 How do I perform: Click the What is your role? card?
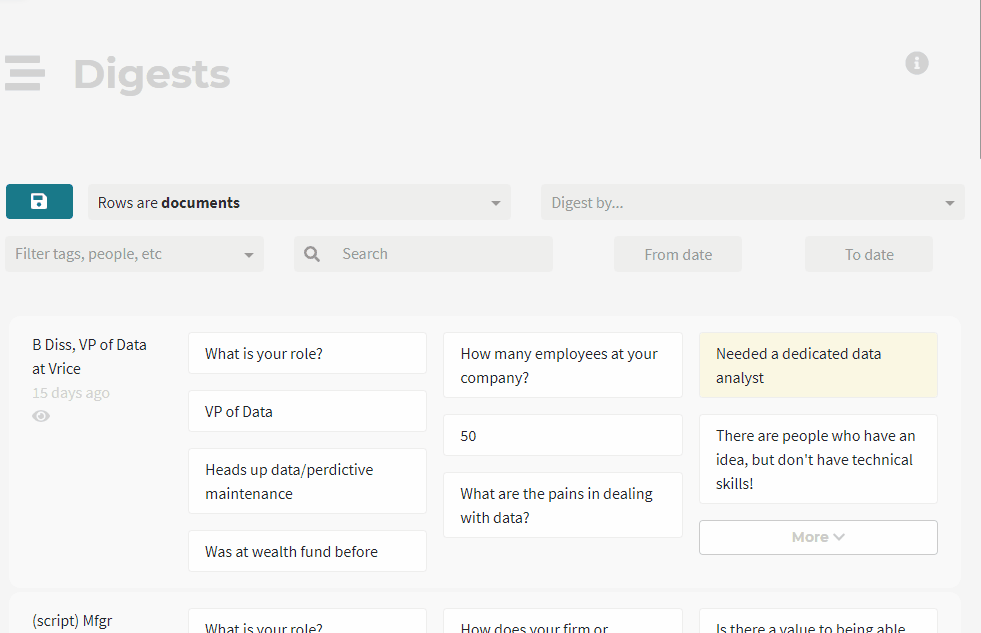coord(307,353)
